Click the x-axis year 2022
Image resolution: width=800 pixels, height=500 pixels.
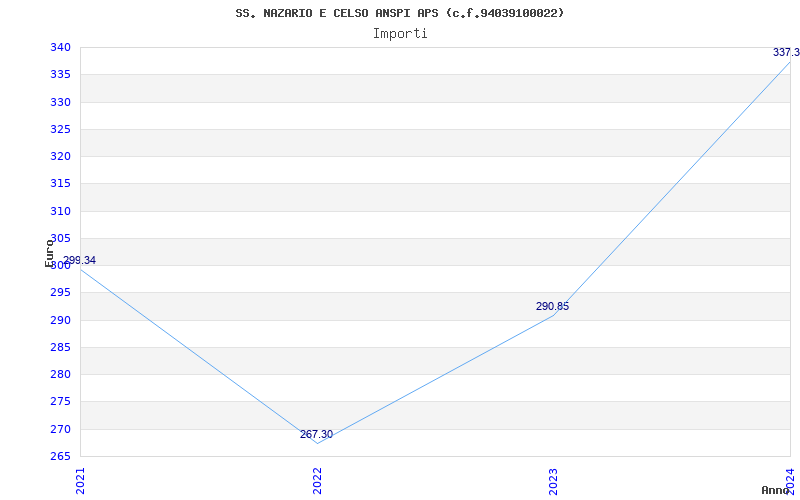pos(317,481)
